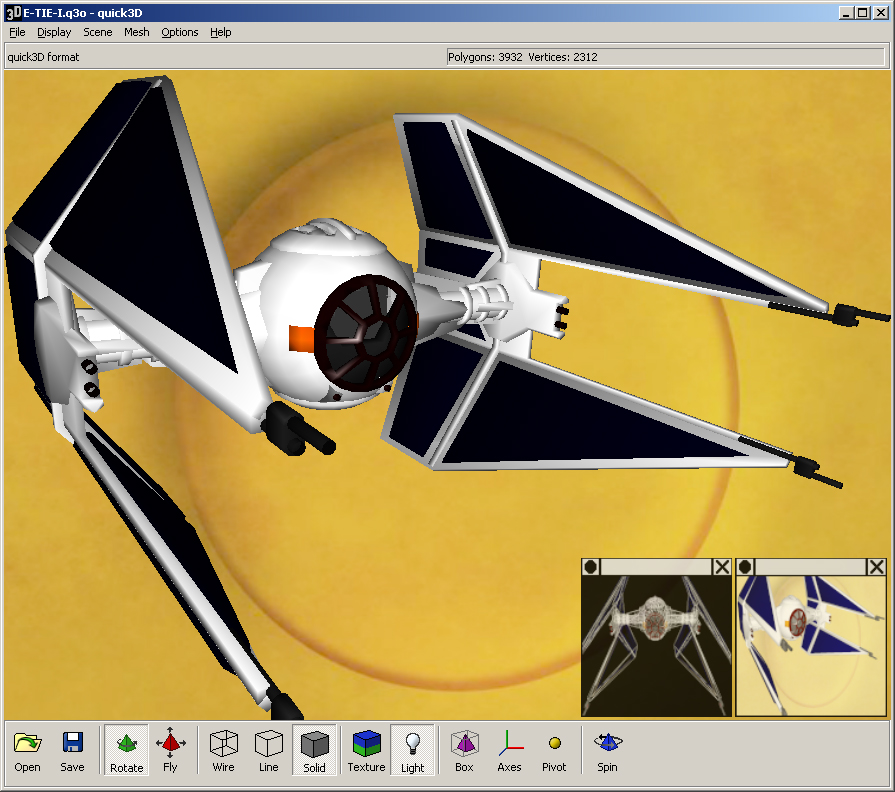Image resolution: width=895 pixels, height=792 pixels.
Task: Close the light yellow preview thumbnail
Action: click(876, 567)
